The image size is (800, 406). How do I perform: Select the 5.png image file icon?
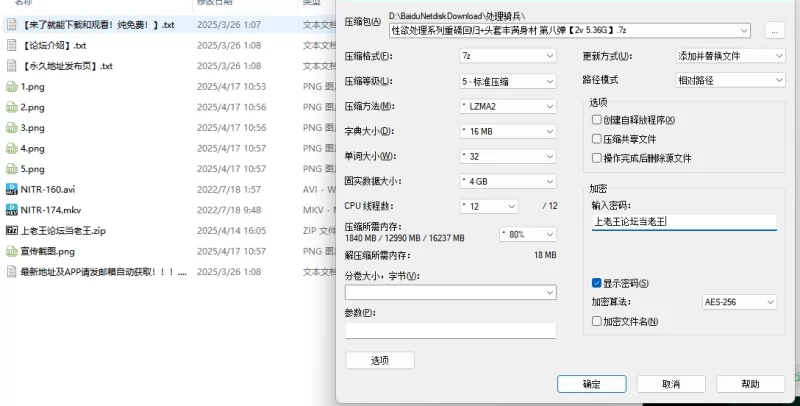[x=12, y=169]
